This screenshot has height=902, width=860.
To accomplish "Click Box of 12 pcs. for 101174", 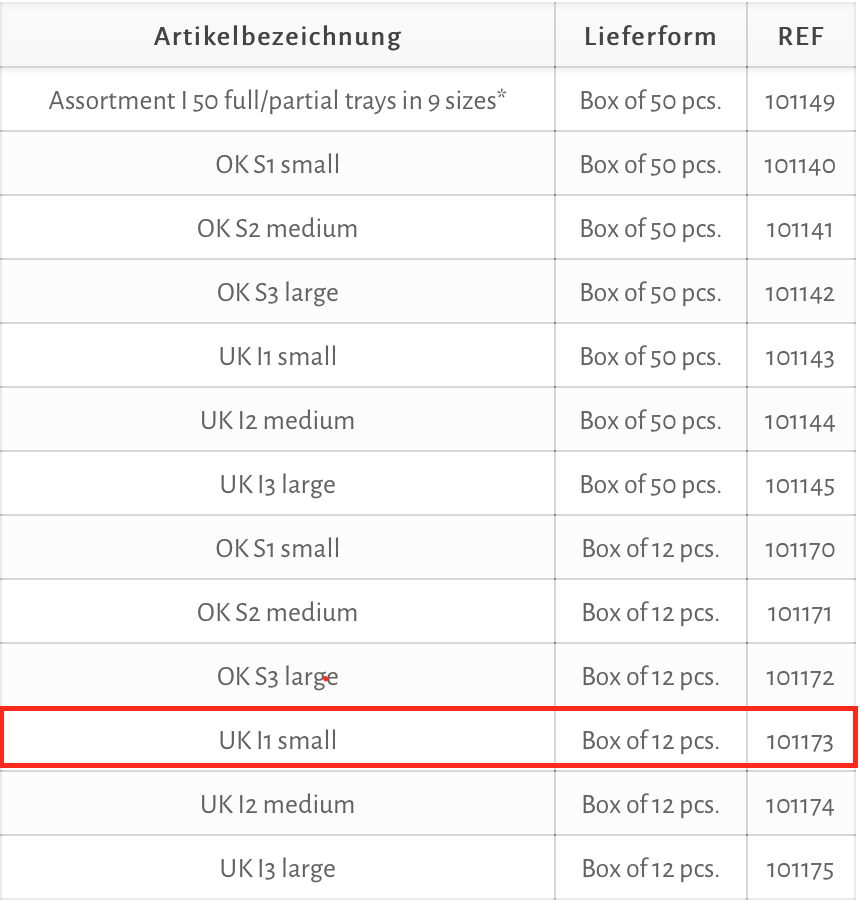I will [x=651, y=805].
